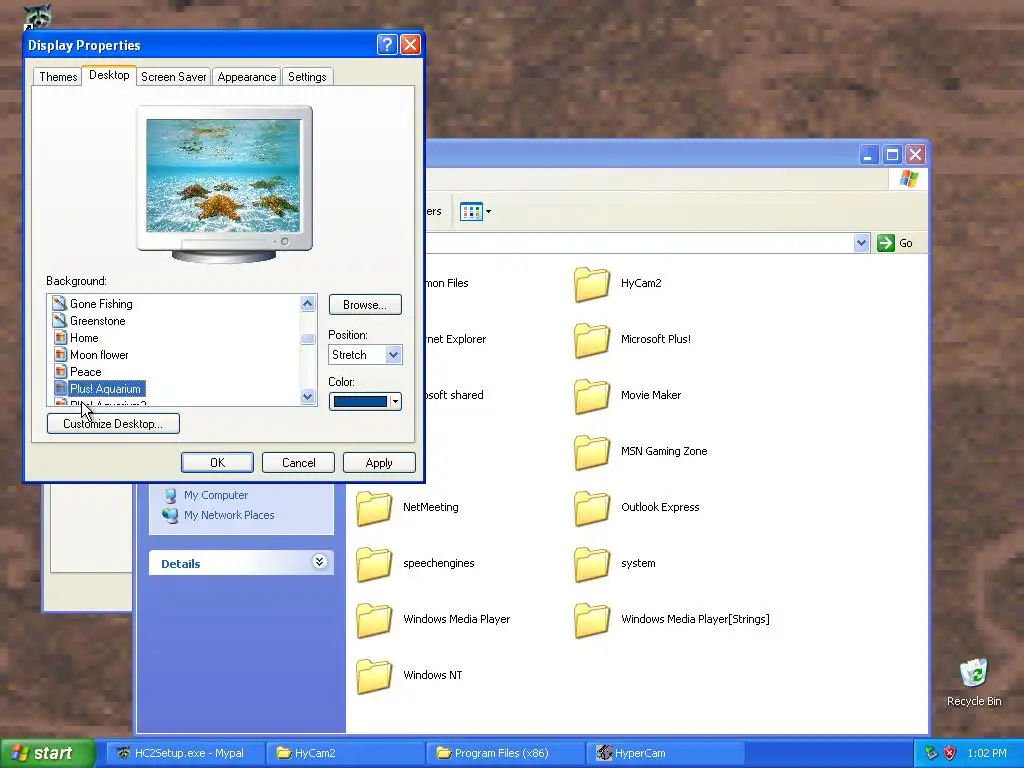This screenshot has width=1024, height=768.
Task: Switch to HC2Setup.exe - Mypal taskbar item
Action: point(183,753)
